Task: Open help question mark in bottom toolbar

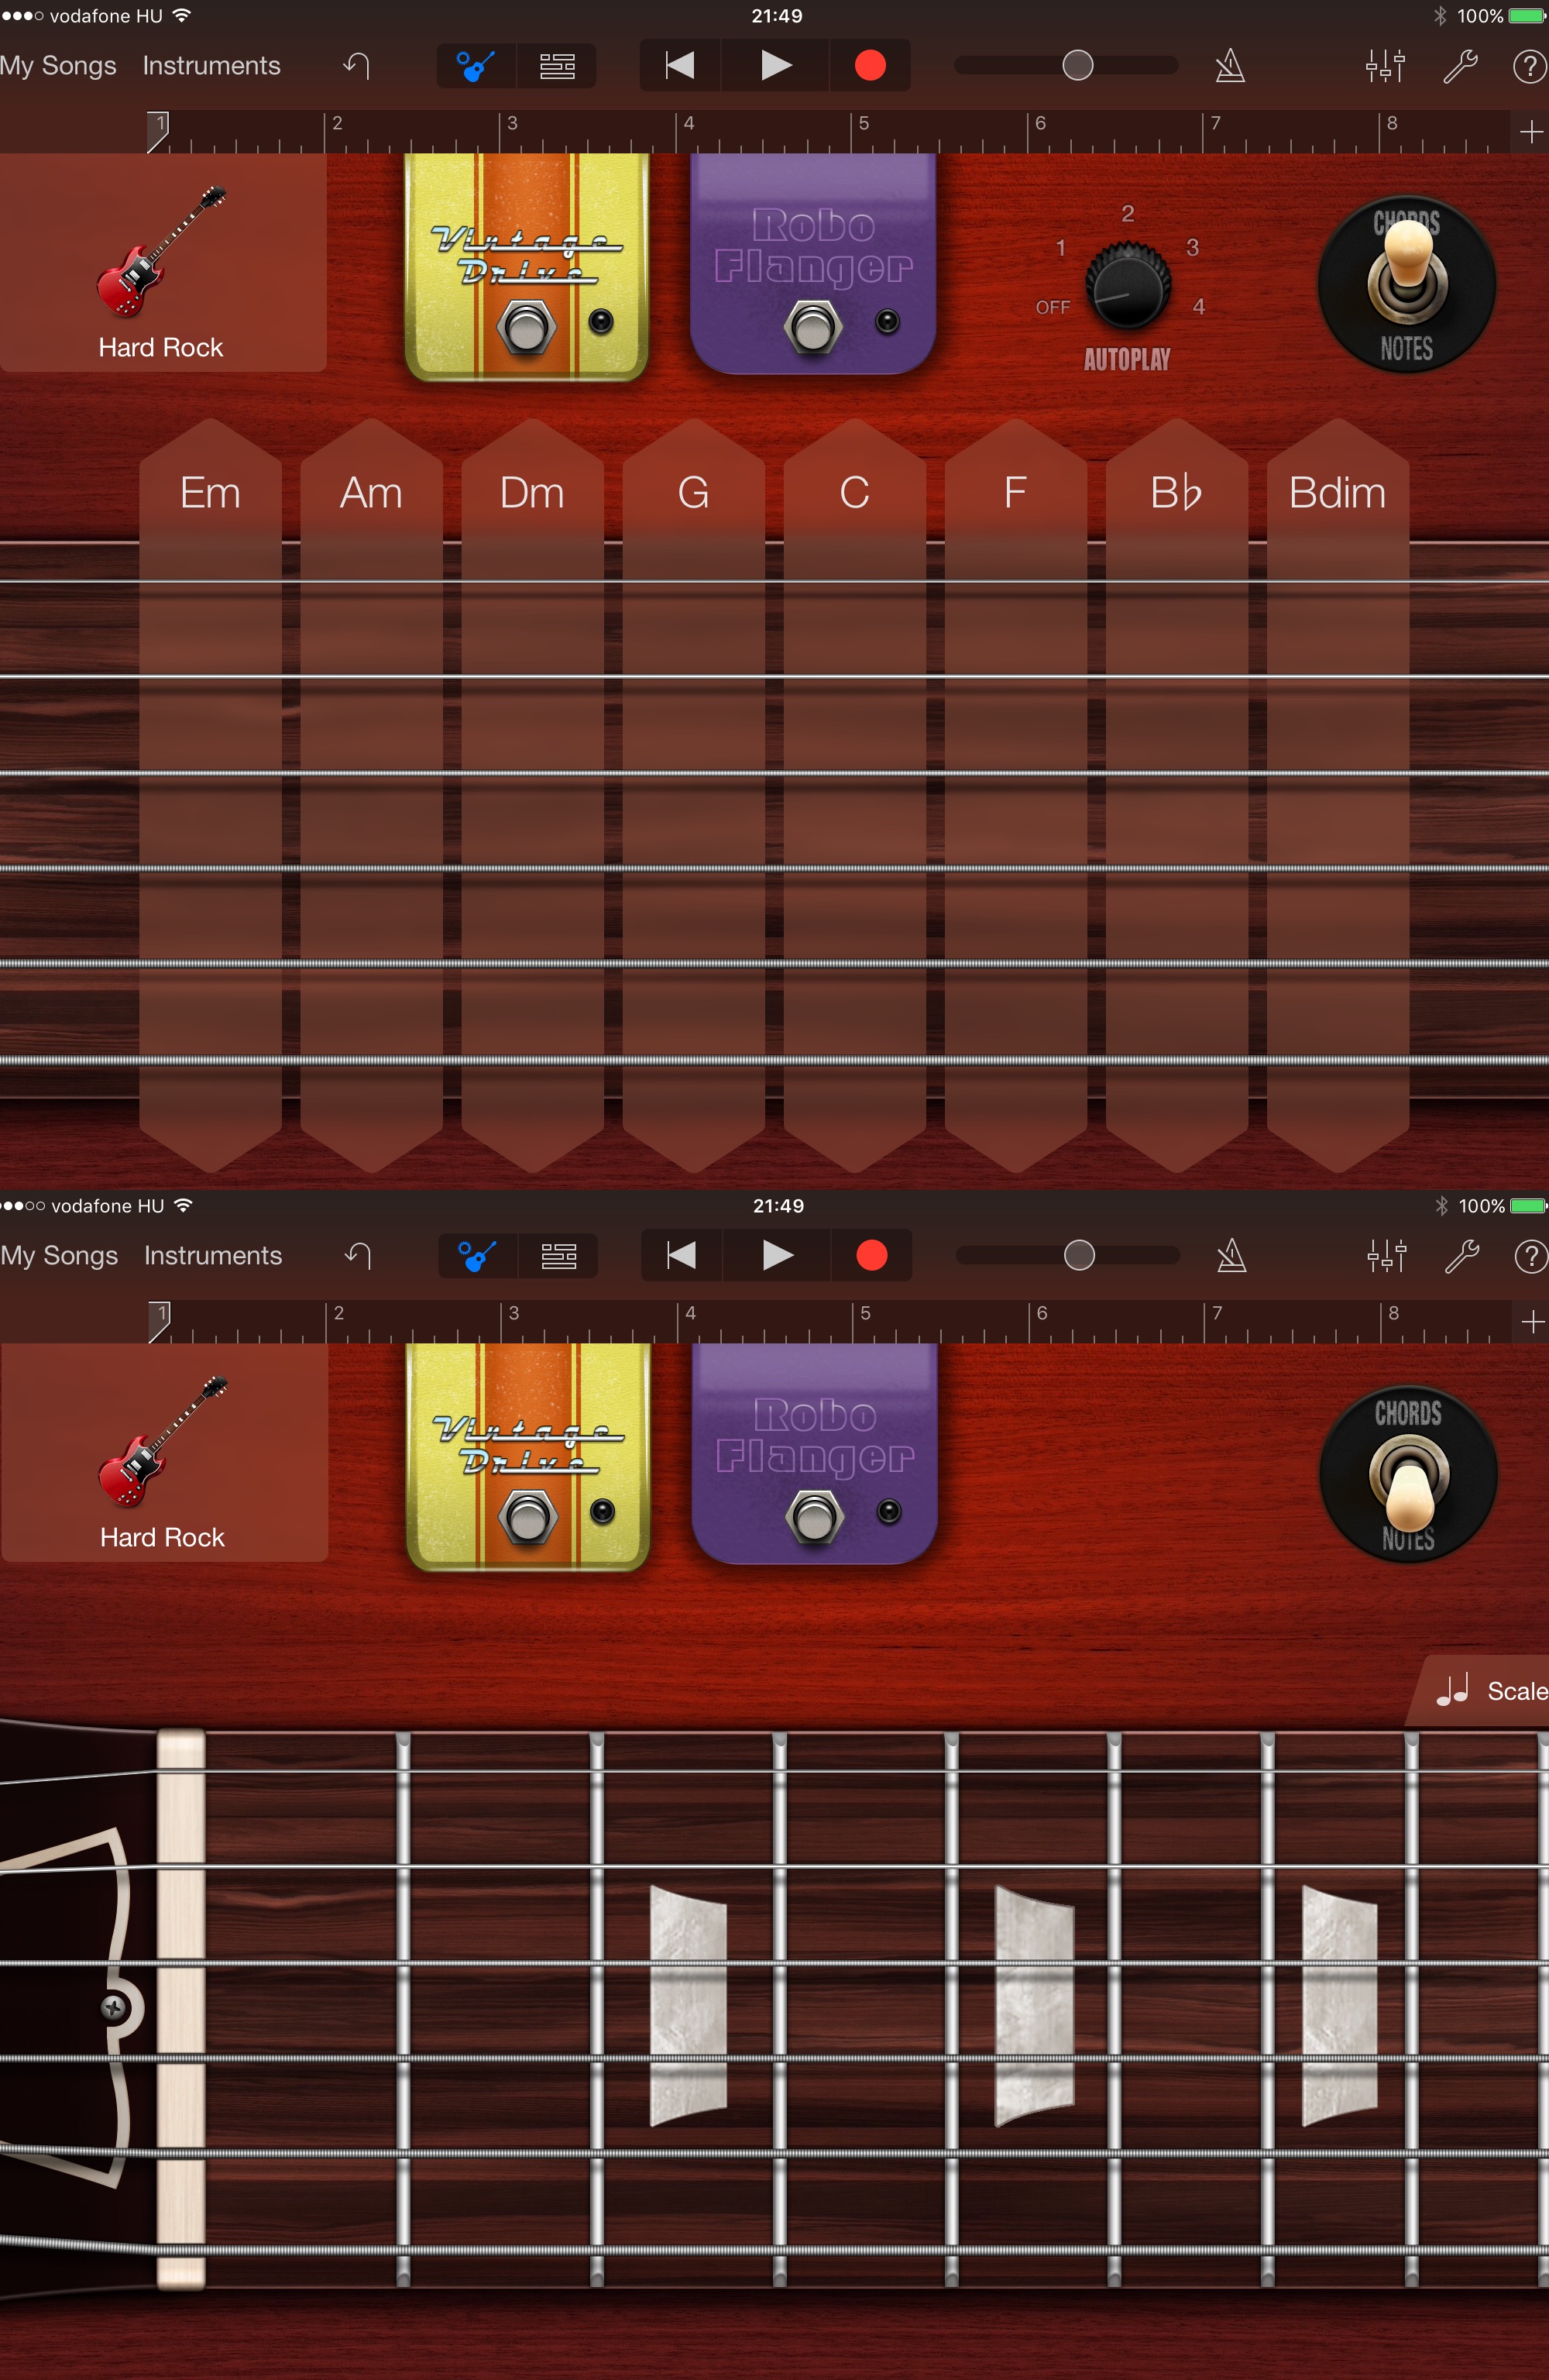Action: 1531,1256
